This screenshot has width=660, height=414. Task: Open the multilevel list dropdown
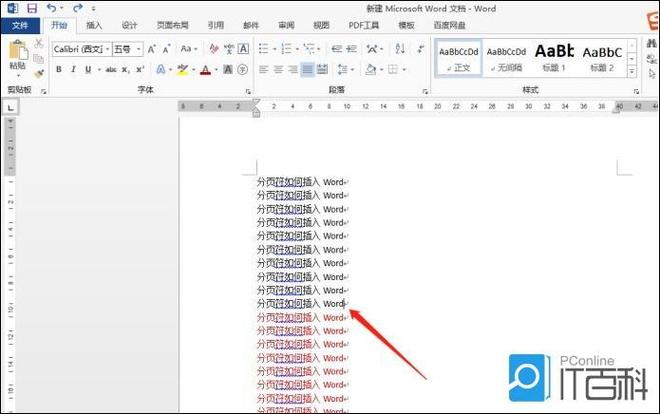(319, 49)
